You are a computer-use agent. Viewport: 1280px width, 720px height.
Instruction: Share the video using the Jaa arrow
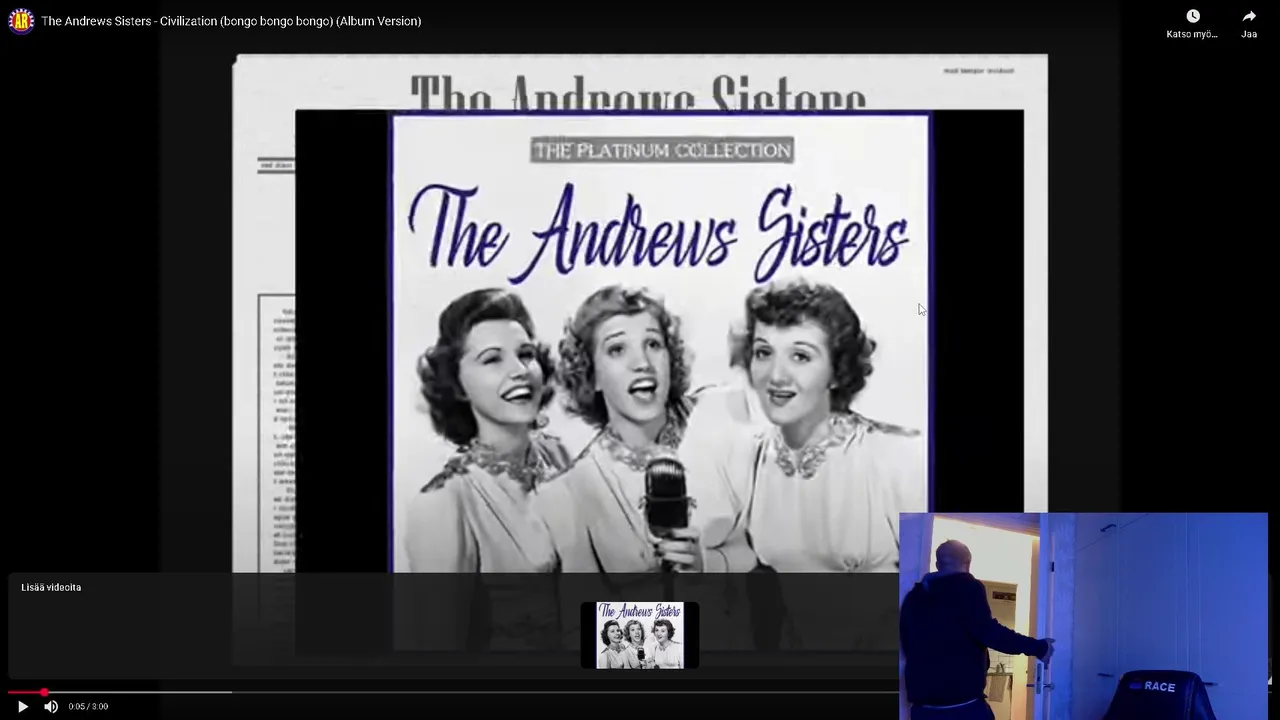click(x=1249, y=24)
